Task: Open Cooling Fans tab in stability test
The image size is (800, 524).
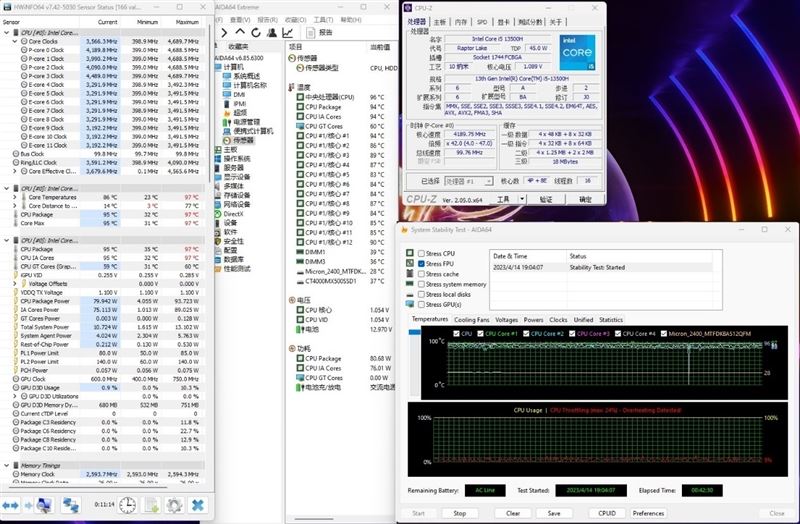Action: (471, 320)
